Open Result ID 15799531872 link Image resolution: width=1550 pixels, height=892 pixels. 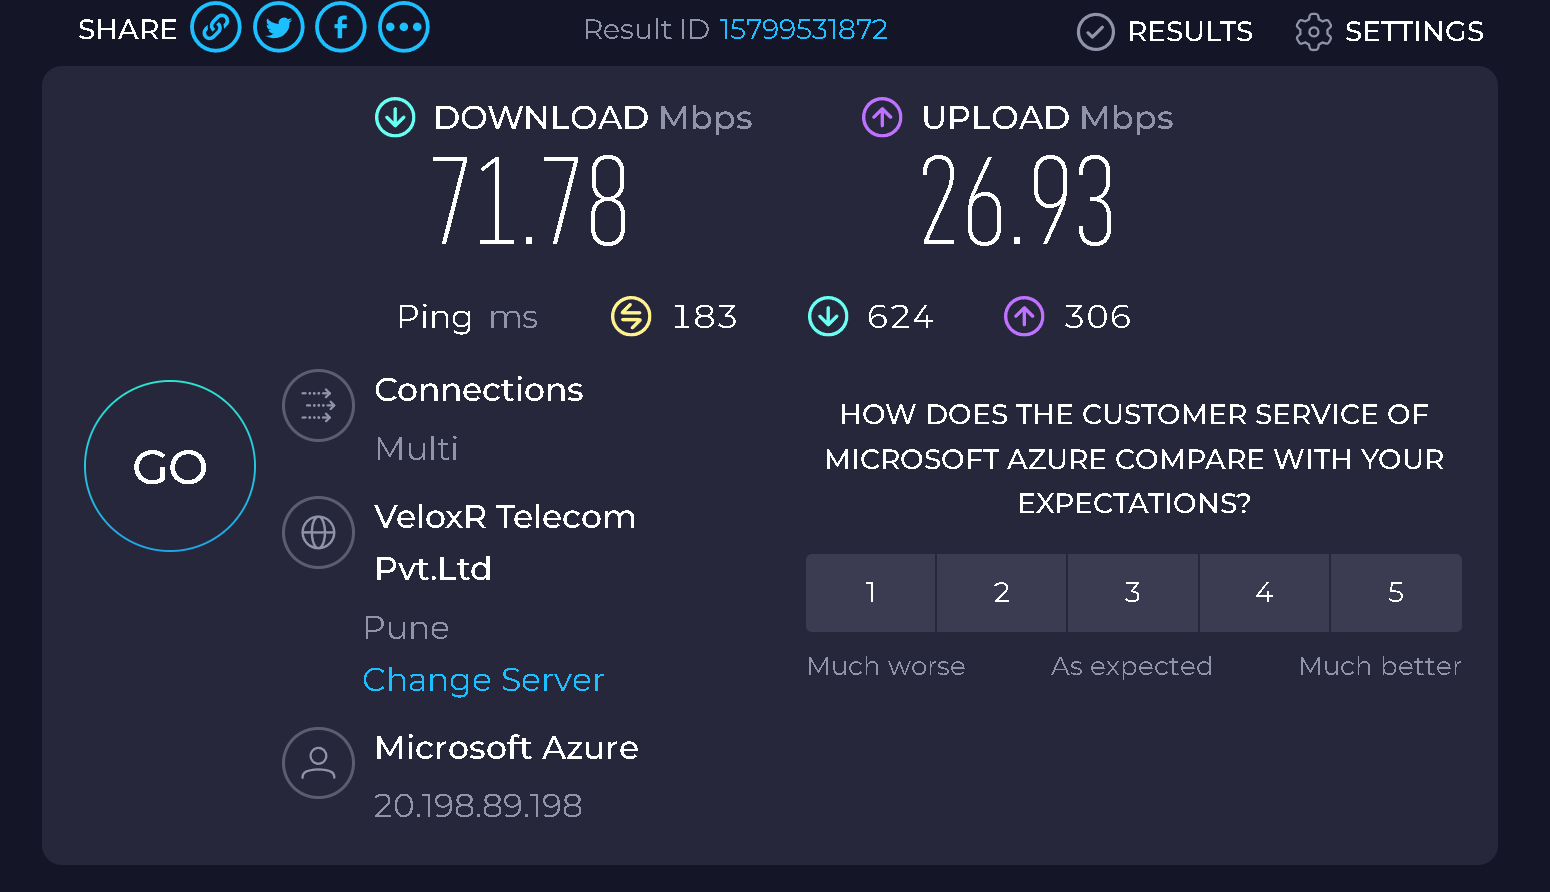click(x=803, y=29)
